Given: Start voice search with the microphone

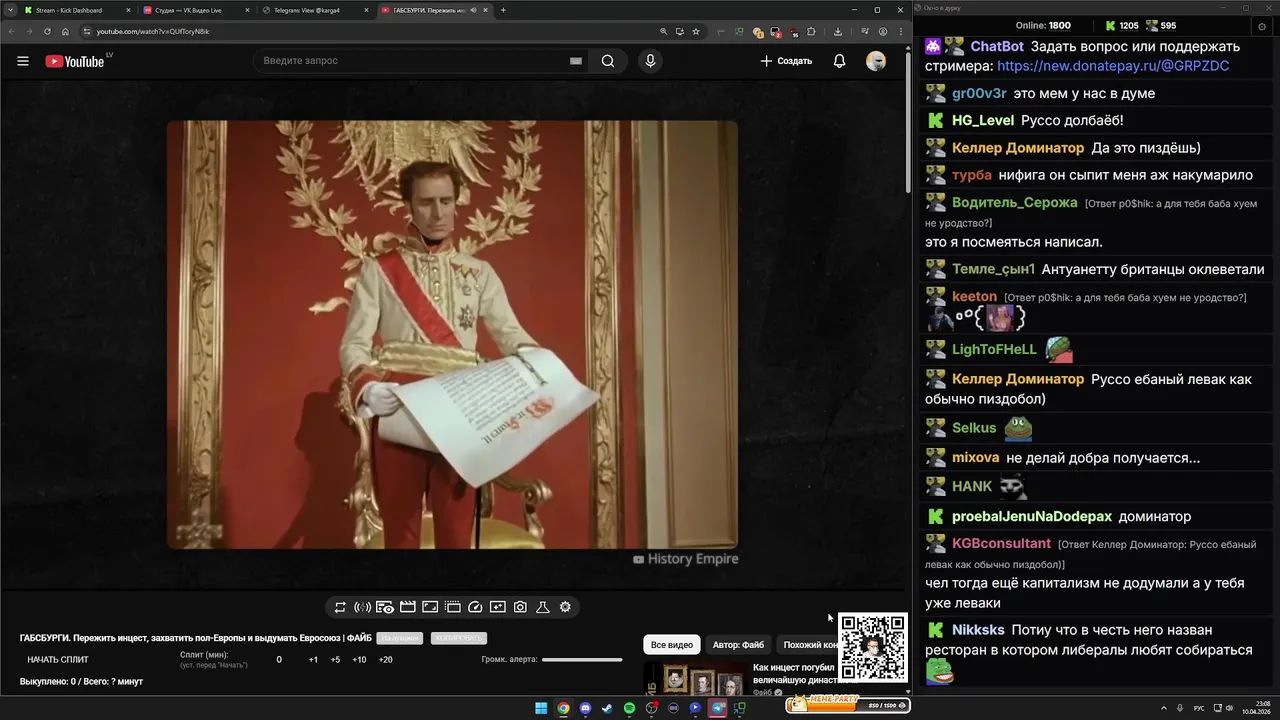Looking at the screenshot, I should tap(650, 61).
